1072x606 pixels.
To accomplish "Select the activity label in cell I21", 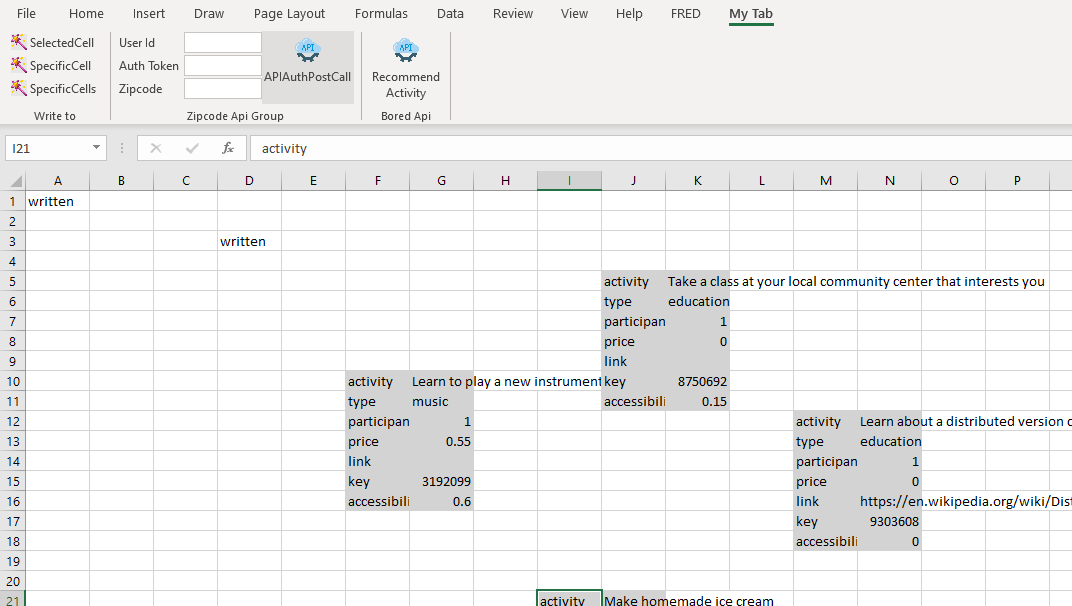I will (x=570, y=599).
